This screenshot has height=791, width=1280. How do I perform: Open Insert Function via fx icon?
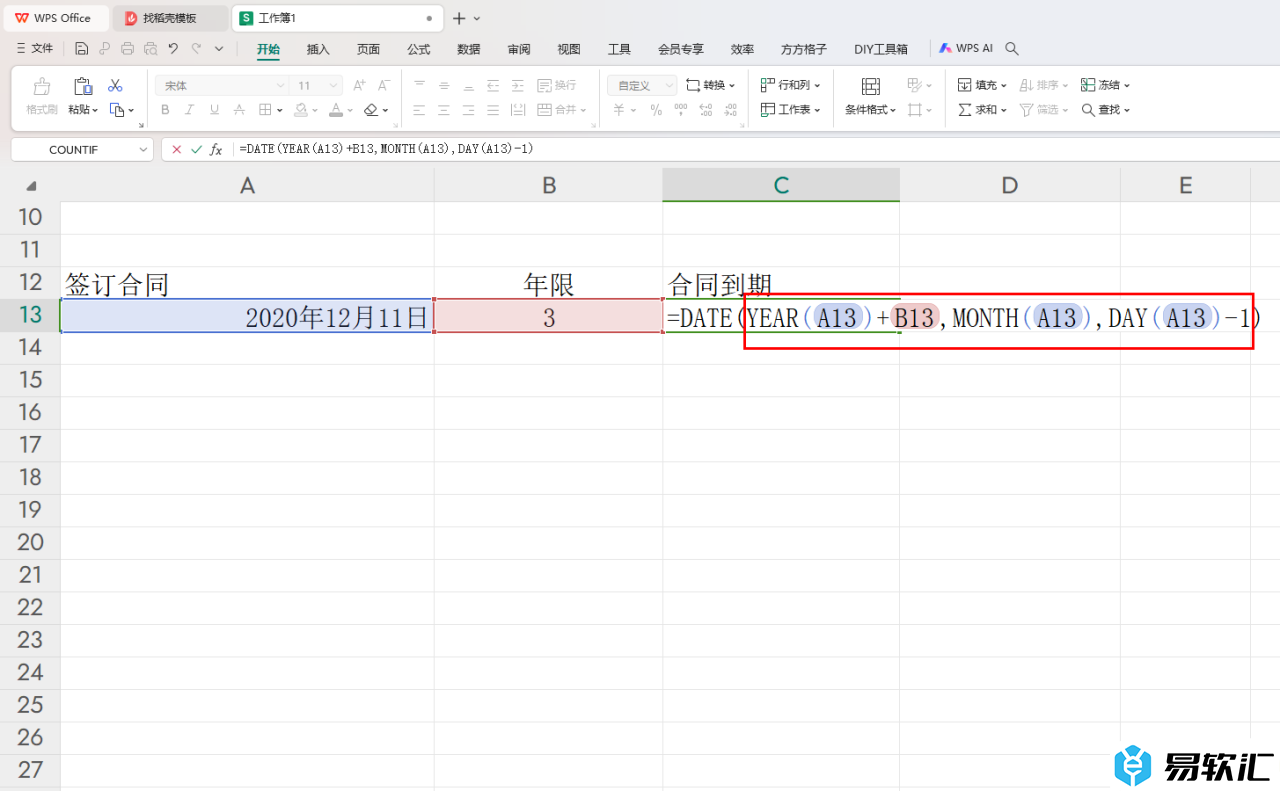coord(216,149)
